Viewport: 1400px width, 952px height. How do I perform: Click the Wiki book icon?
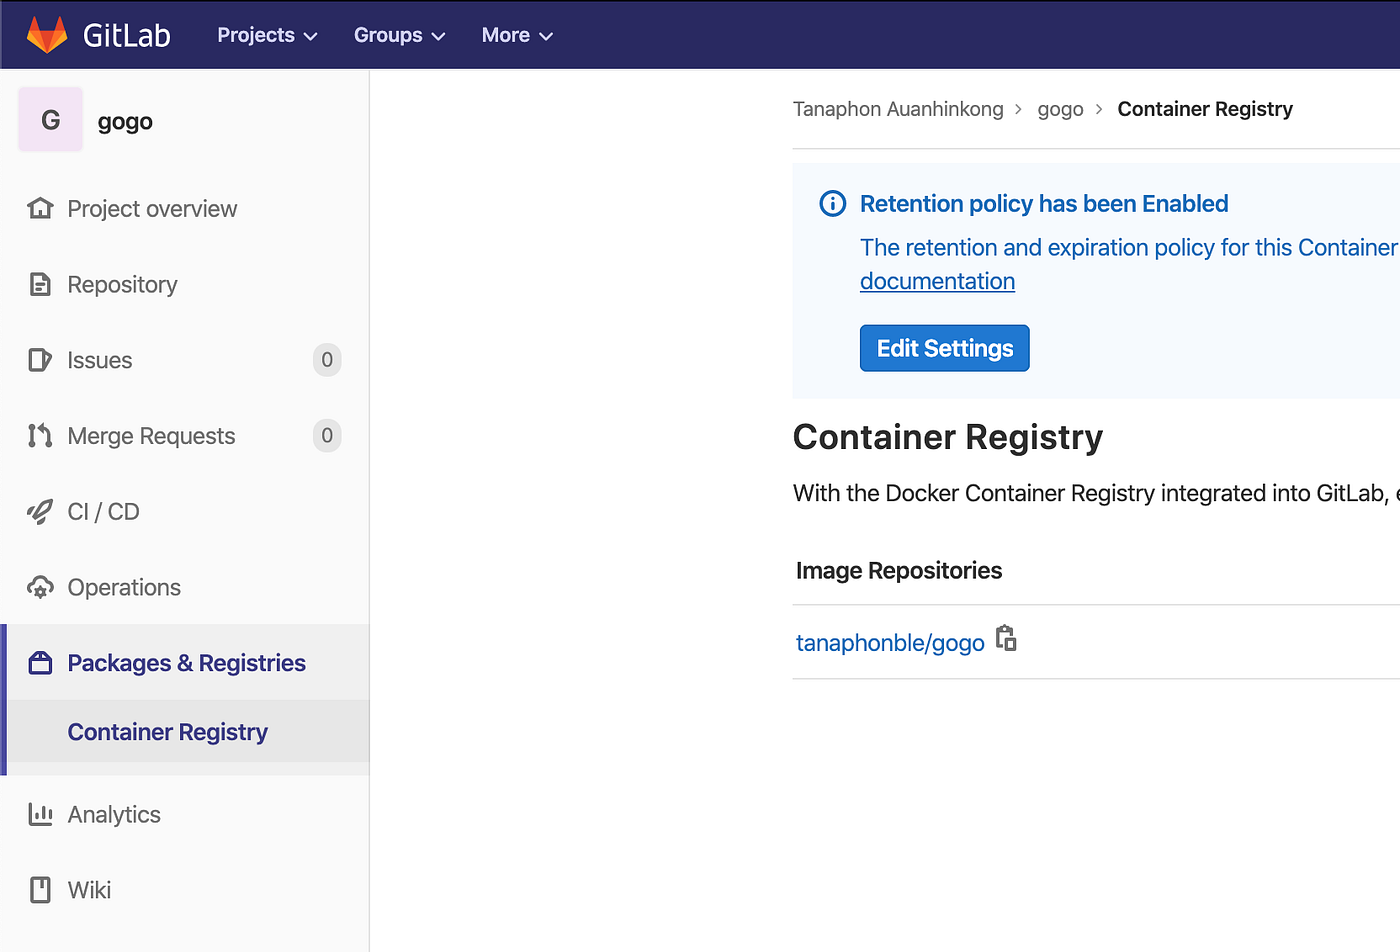[x=38, y=889]
